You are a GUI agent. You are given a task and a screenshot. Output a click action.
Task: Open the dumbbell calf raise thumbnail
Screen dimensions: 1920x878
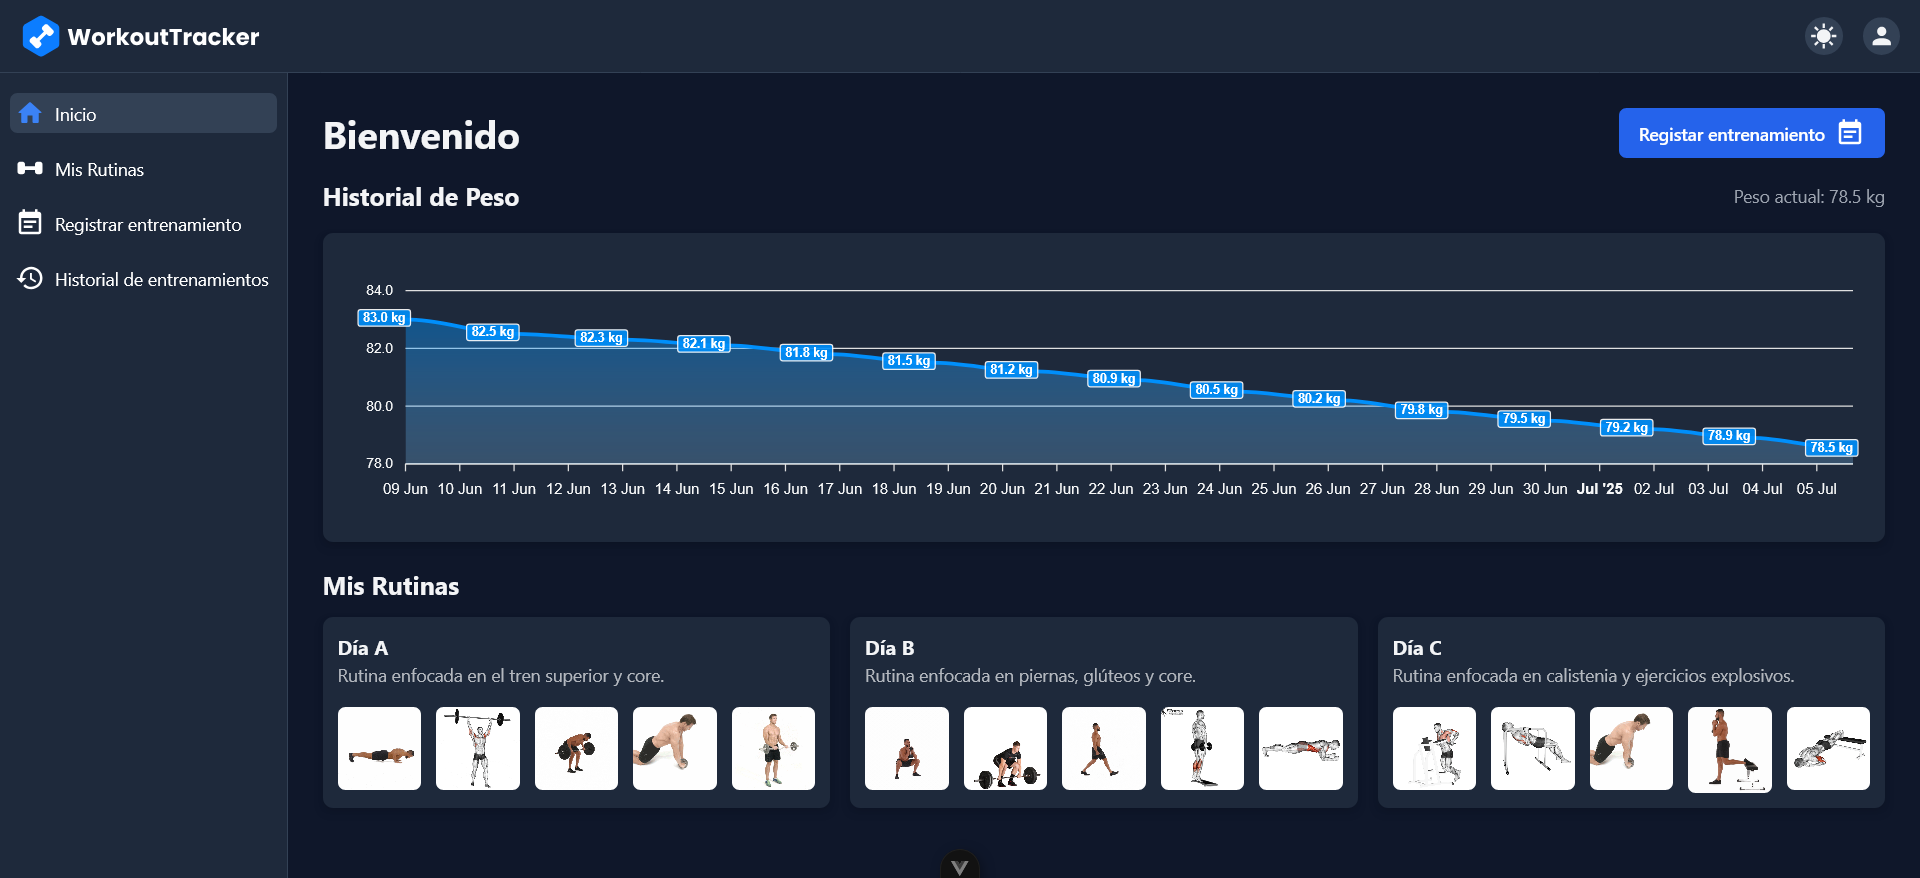(1202, 749)
